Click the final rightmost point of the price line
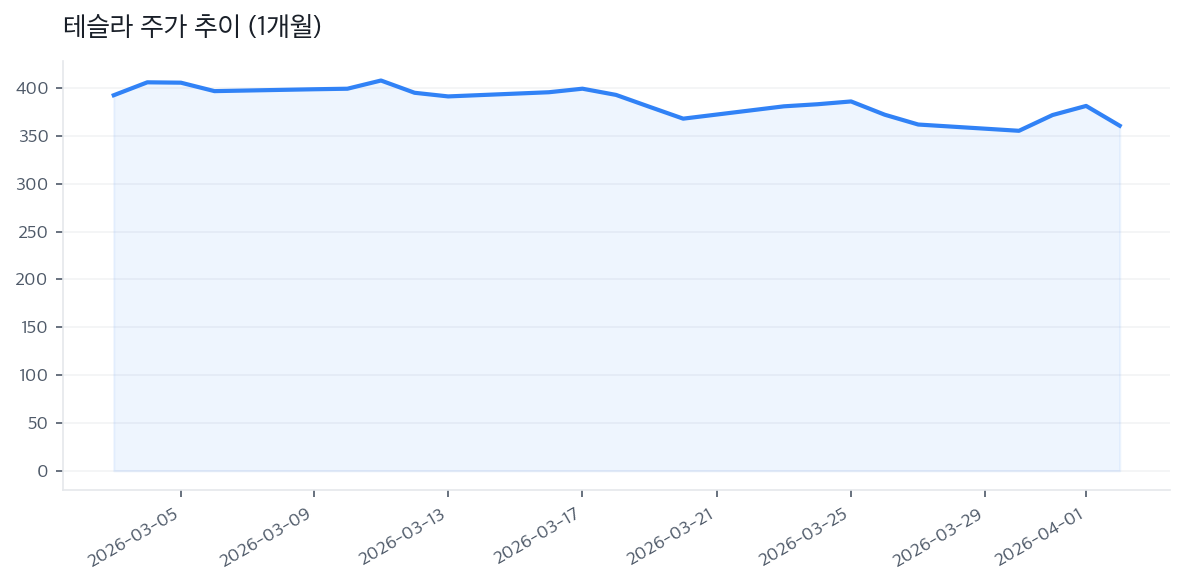Screen dimensions: 1185x585 point(1120,126)
